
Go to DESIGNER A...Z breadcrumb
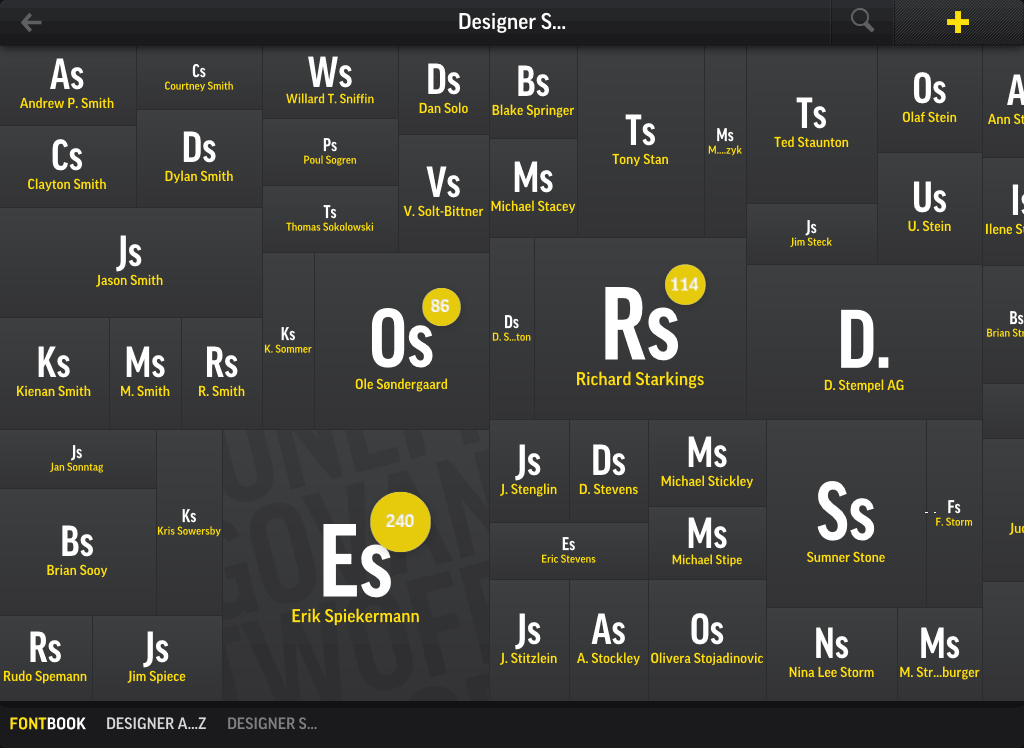coord(156,723)
